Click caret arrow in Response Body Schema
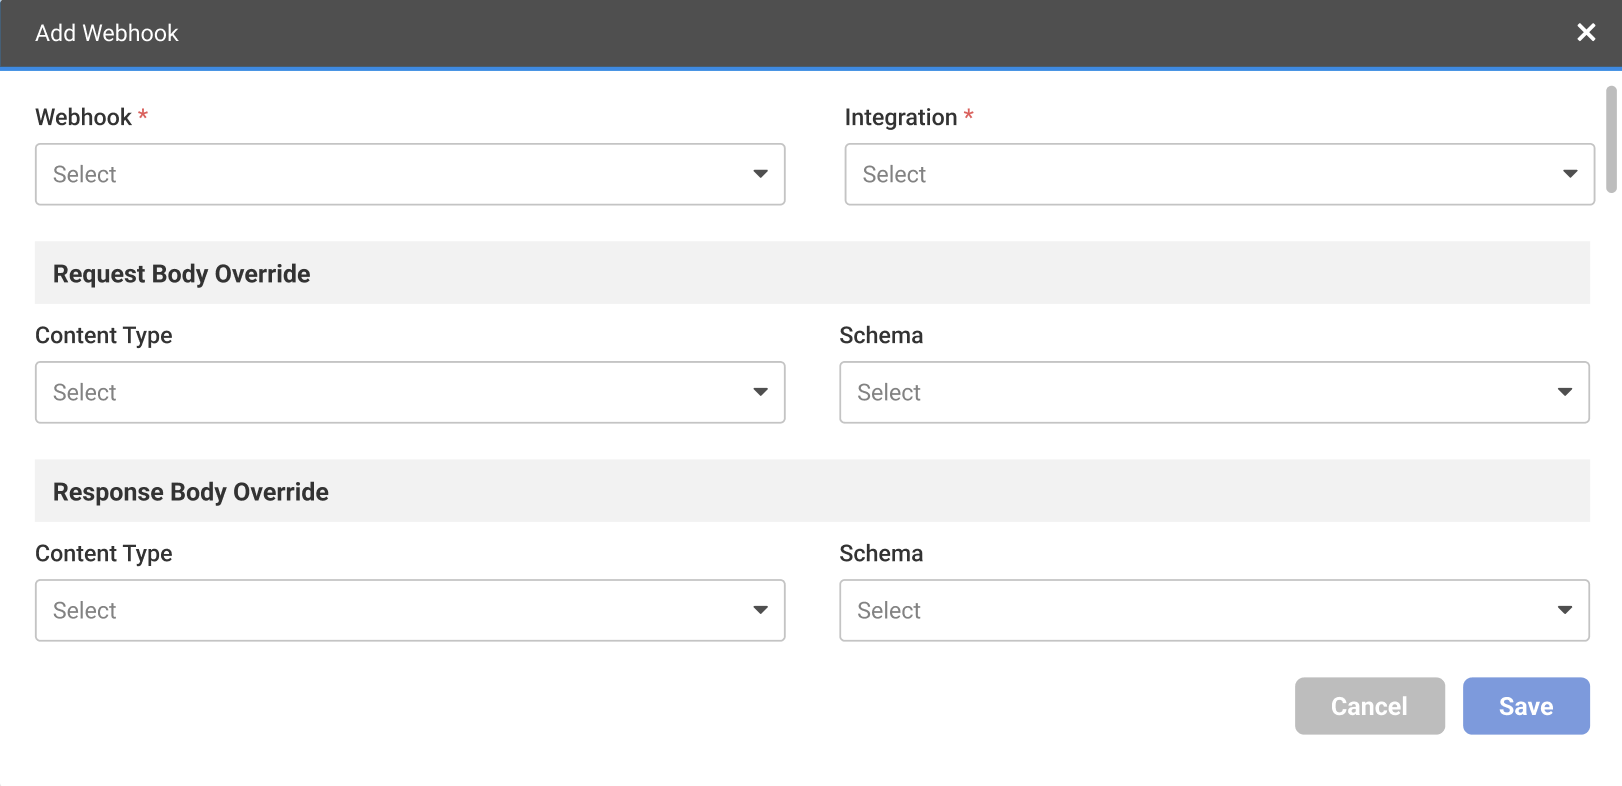Screen dimensions: 1622x786 coord(1565,610)
